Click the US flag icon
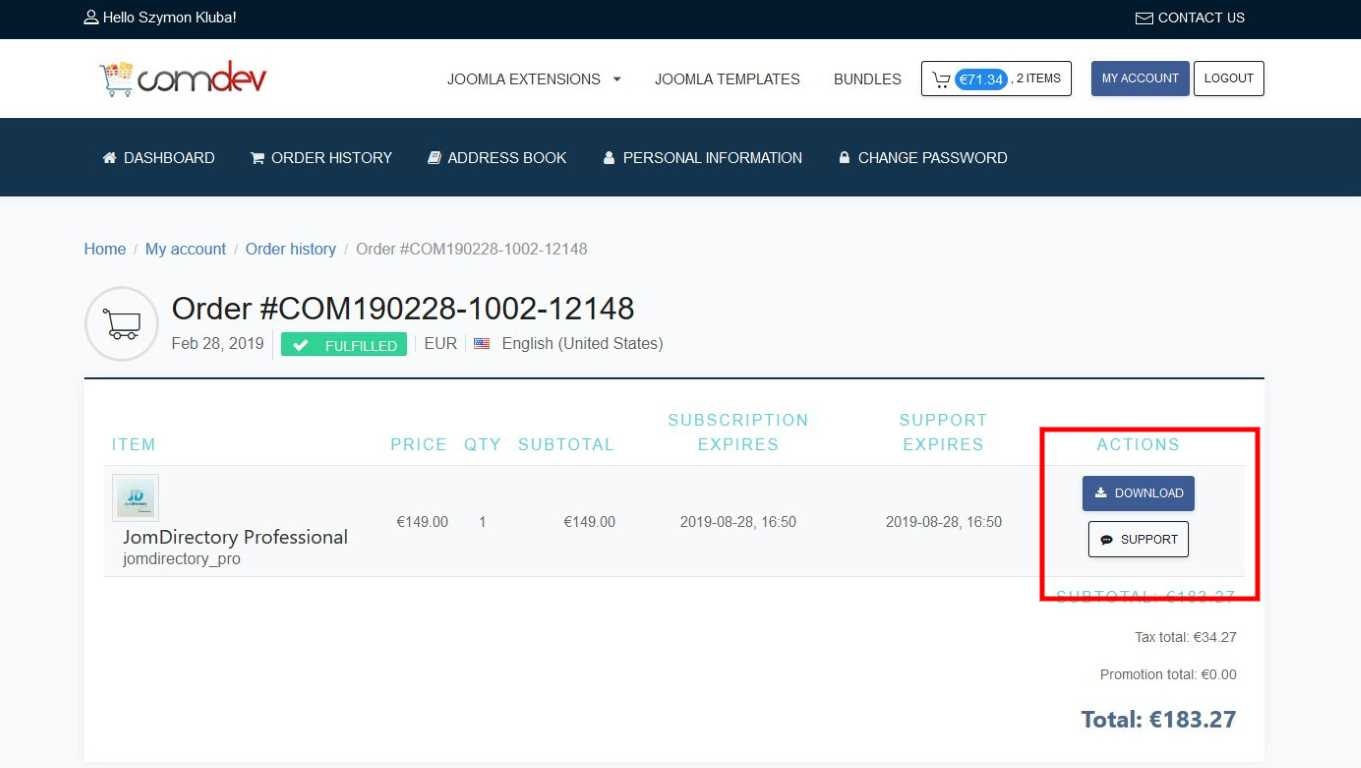Screen dimensions: 1361x768 482,344
